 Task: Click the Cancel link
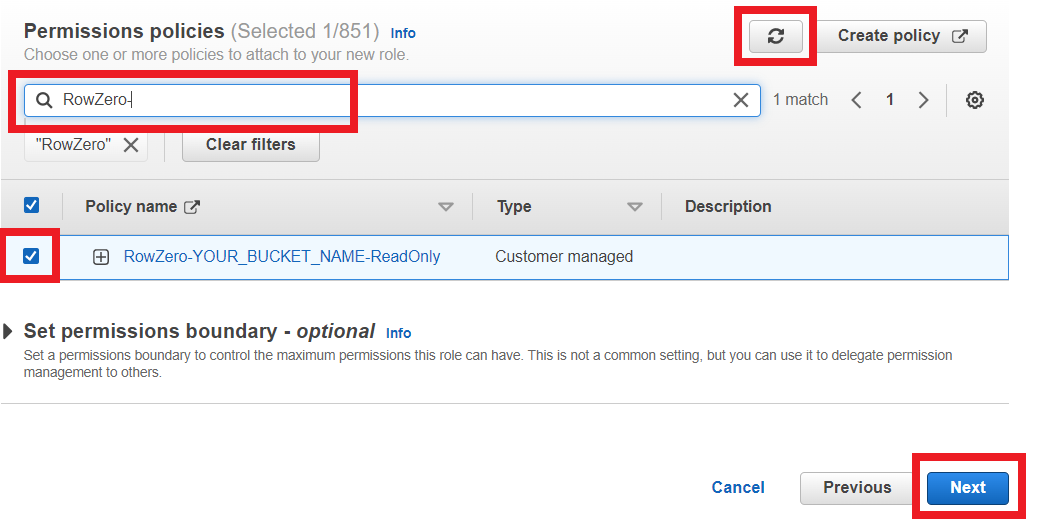[x=738, y=488]
